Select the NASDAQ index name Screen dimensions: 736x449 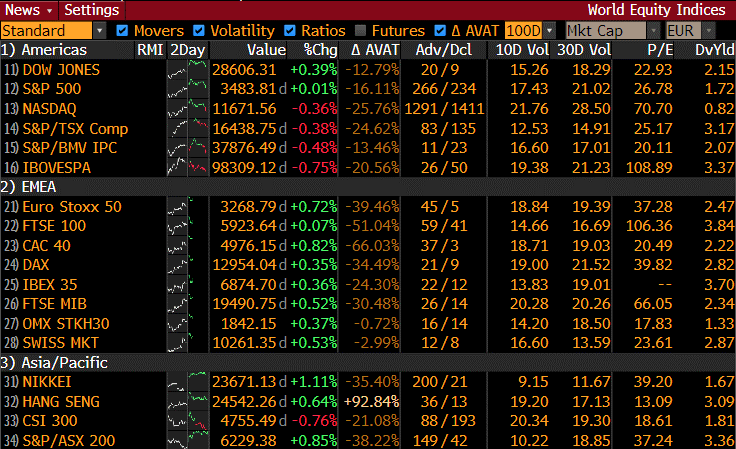(x=49, y=108)
